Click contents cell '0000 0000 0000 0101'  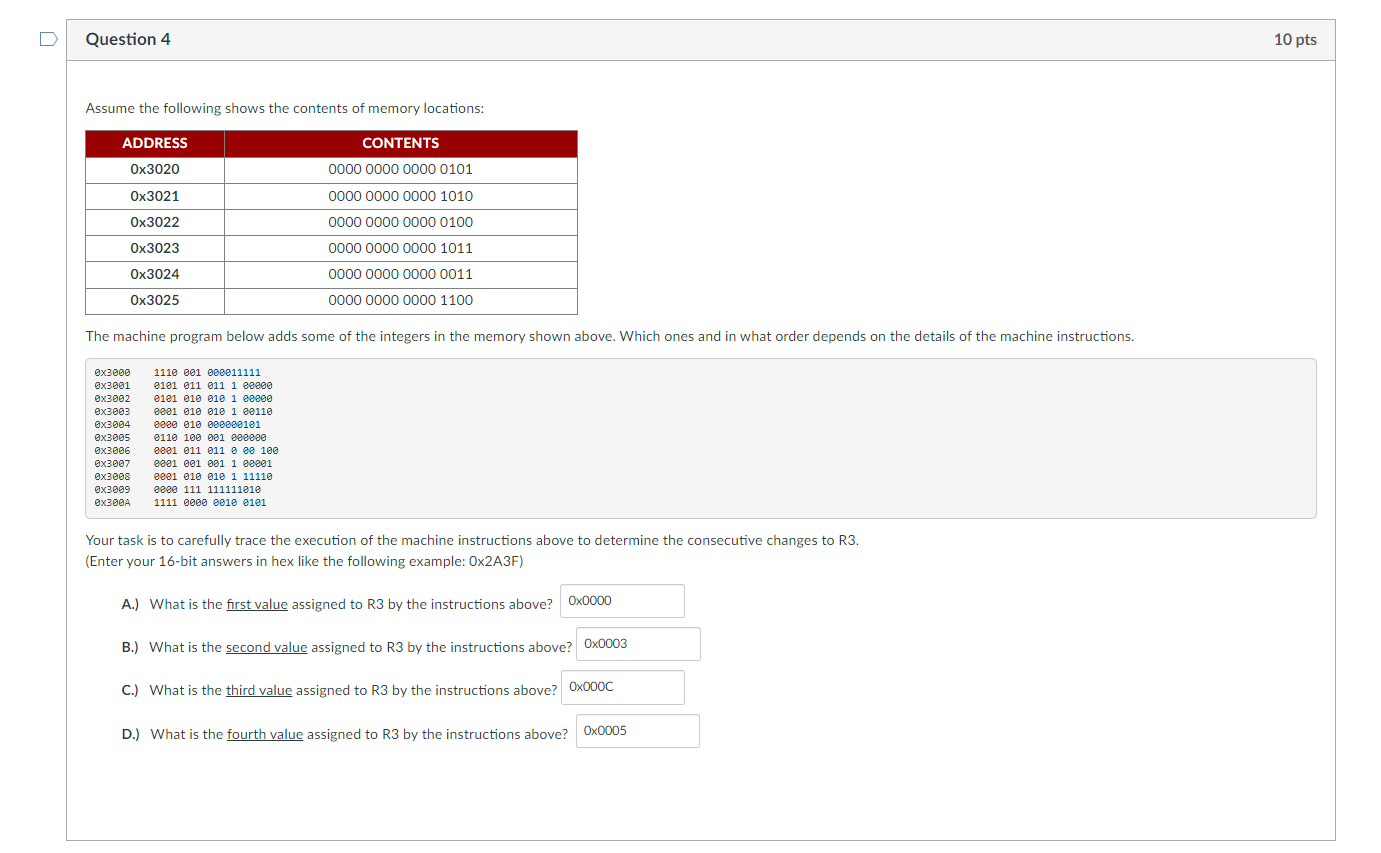pyautogui.click(x=401, y=170)
